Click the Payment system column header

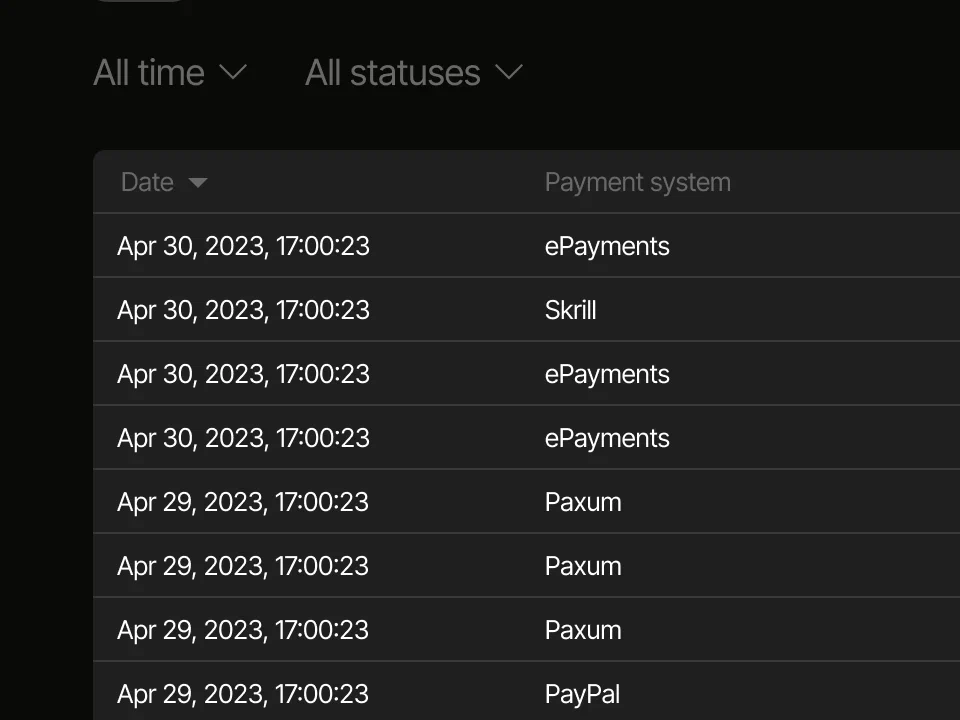[637, 182]
